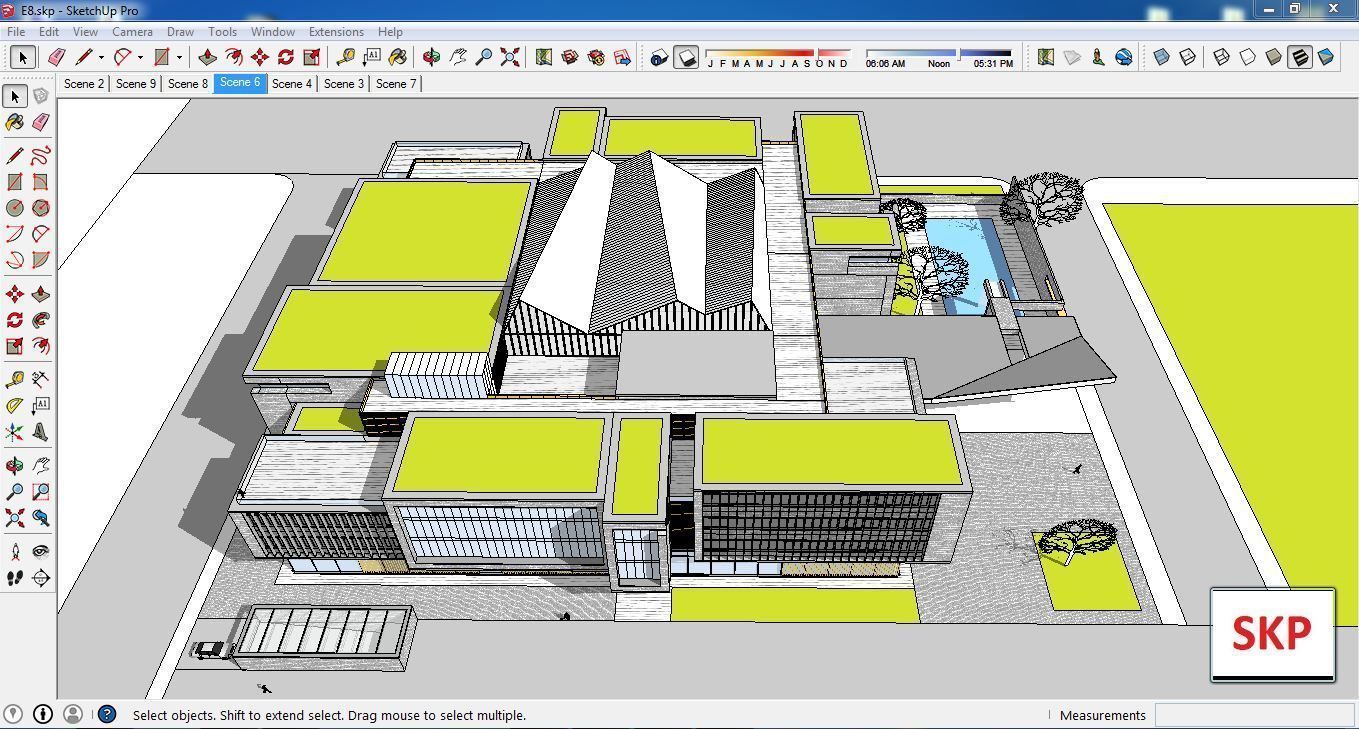Screen dimensions: 1359x729
Task: Open the Window menu
Action: coord(272,32)
